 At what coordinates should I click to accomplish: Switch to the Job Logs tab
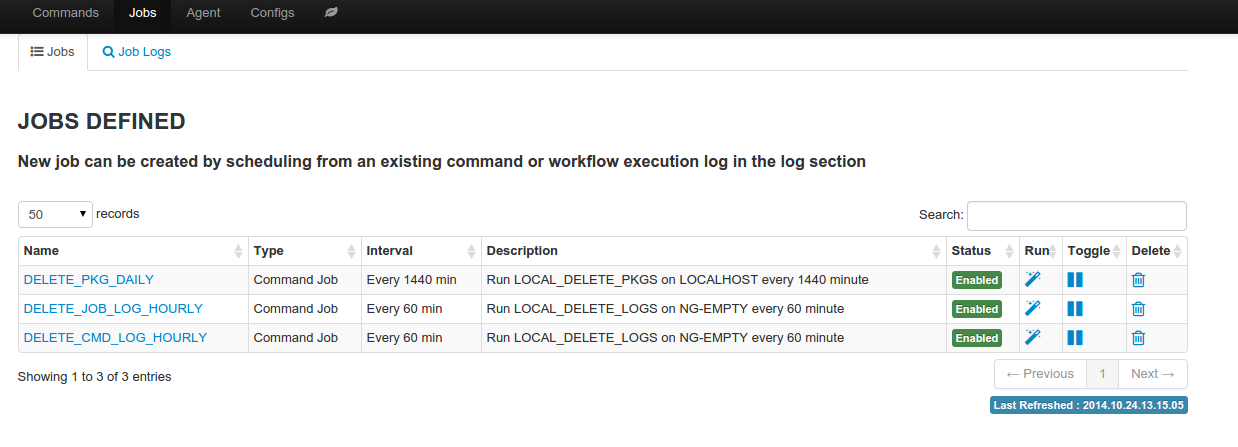coord(137,51)
